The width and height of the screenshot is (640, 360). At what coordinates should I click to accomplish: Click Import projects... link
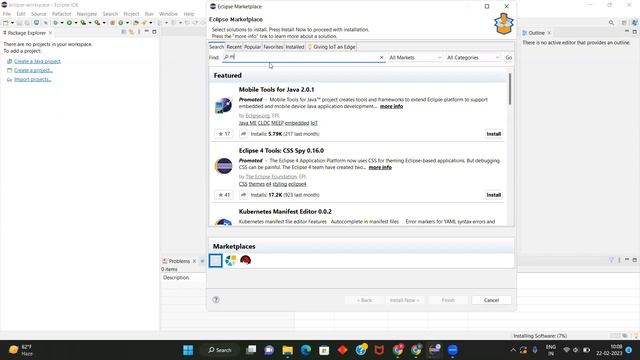click(33, 79)
